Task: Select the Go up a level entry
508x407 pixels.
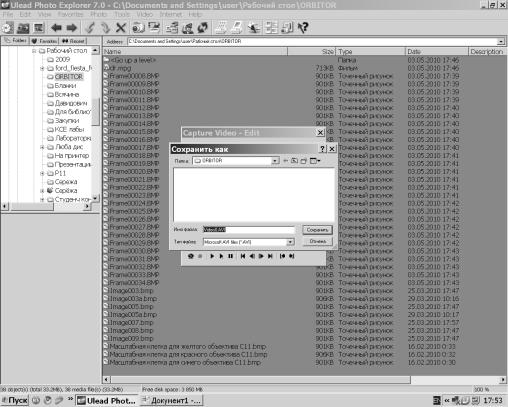Action: [133, 60]
